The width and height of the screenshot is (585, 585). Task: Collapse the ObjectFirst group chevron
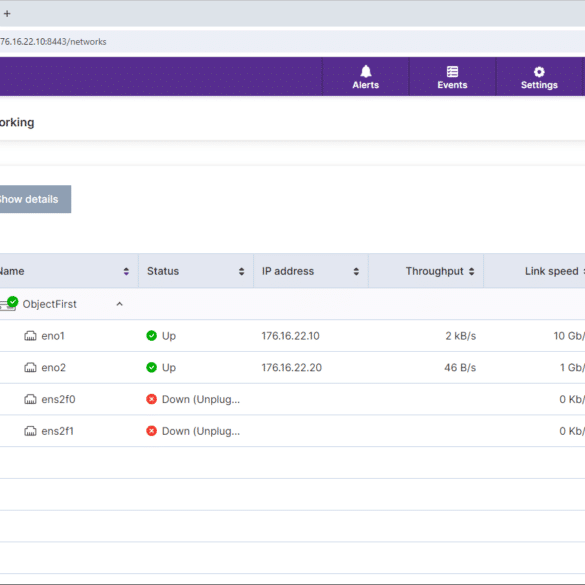(119, 304)
